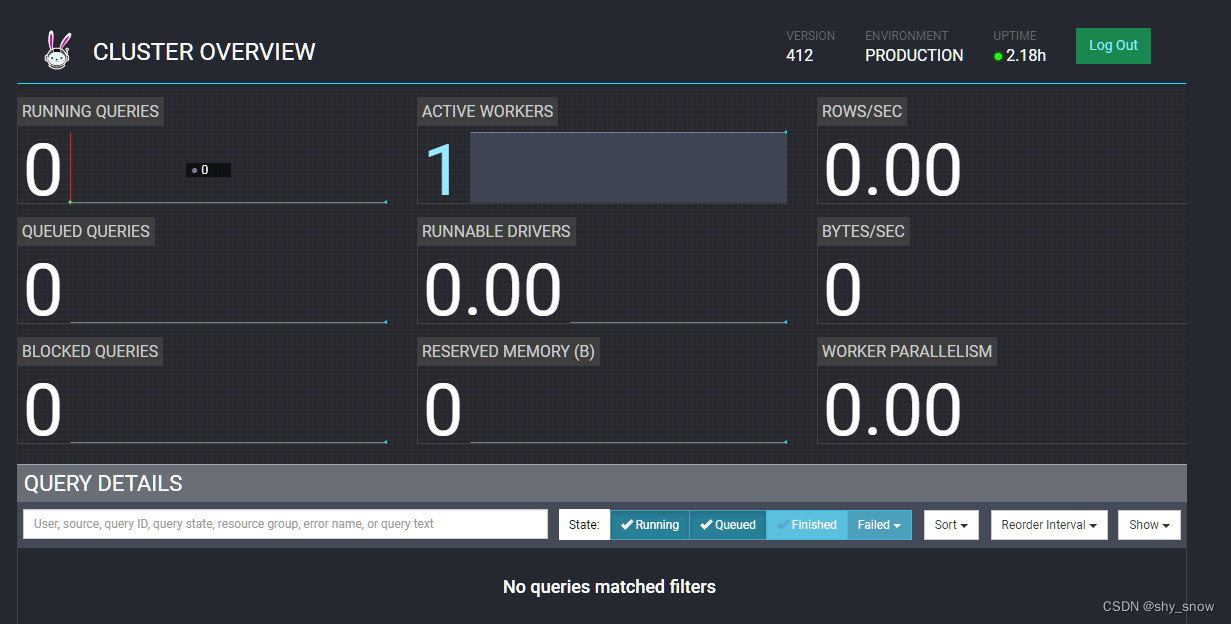Click the RESERVED MEMORY (B) label
Image resolution: width=1231 pixels, height=624 pixels.
tap(508, 351)
